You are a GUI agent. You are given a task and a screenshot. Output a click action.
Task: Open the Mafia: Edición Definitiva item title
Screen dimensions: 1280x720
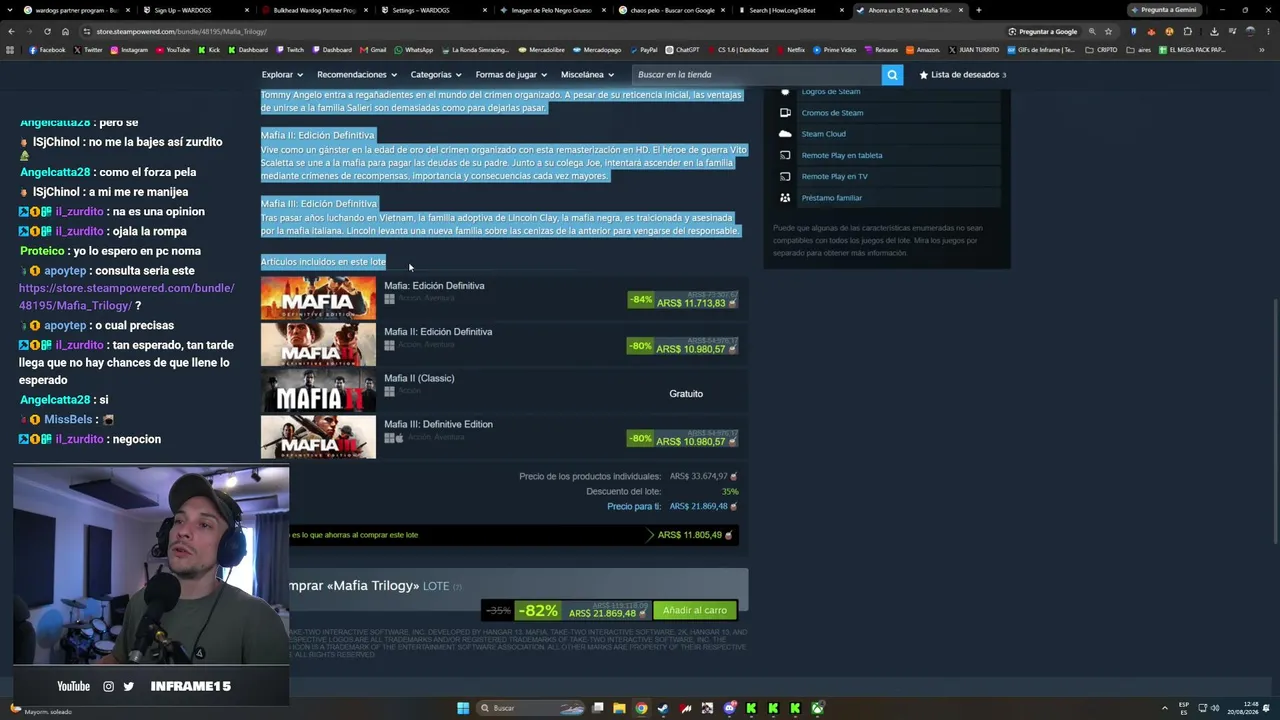(x=434, y=286)
